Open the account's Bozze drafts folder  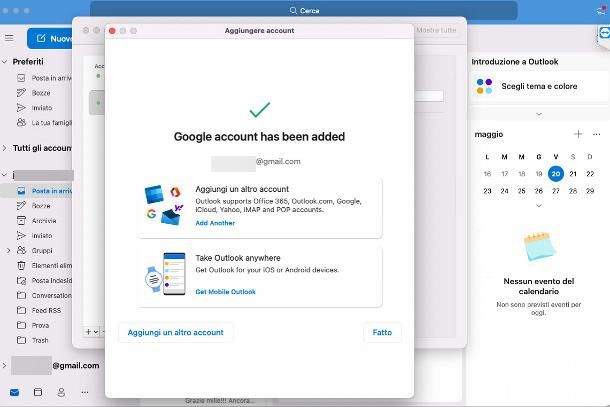pyautogui.click(x=34, y=205)
